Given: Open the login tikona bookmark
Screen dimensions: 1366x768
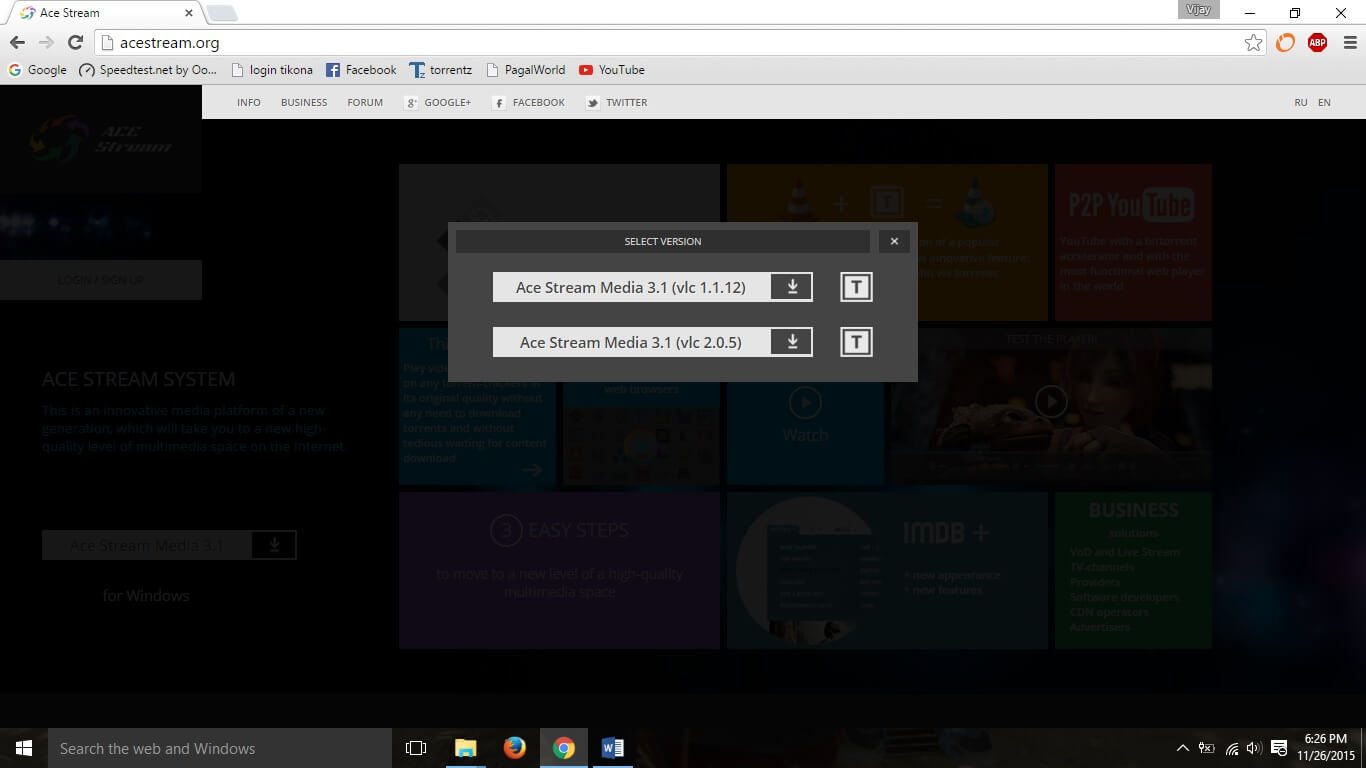Looking at the screenshot, I should (x=272, y=70).
